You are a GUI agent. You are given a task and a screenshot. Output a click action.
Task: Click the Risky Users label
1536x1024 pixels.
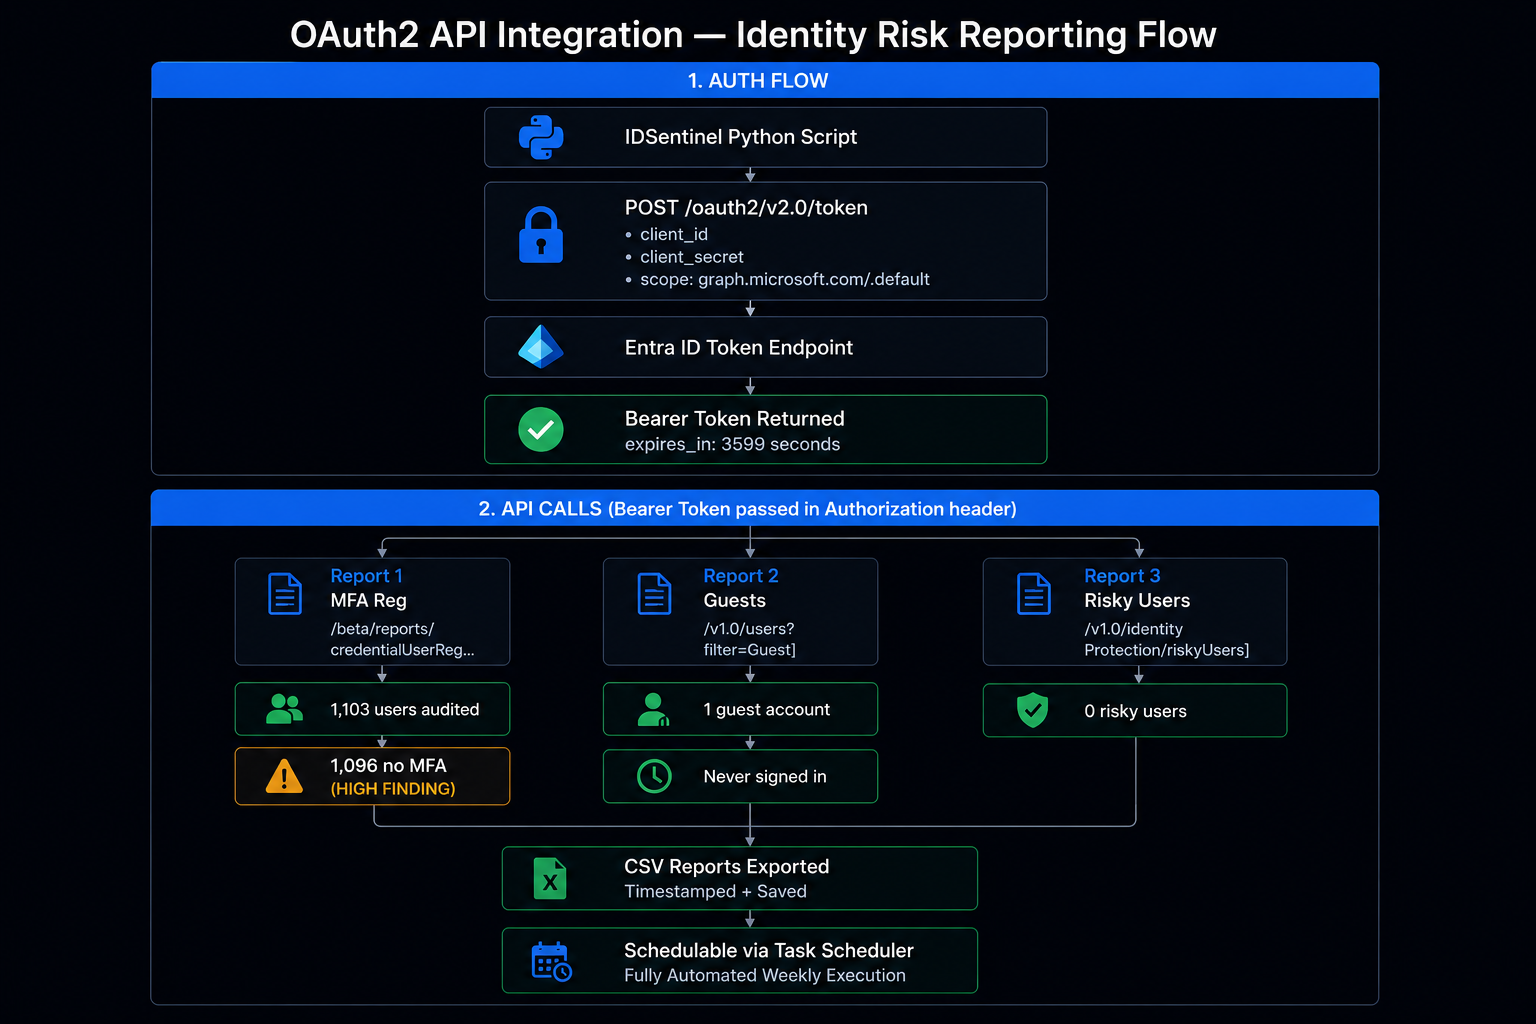pyautogui.click(x=1137, y=601)
